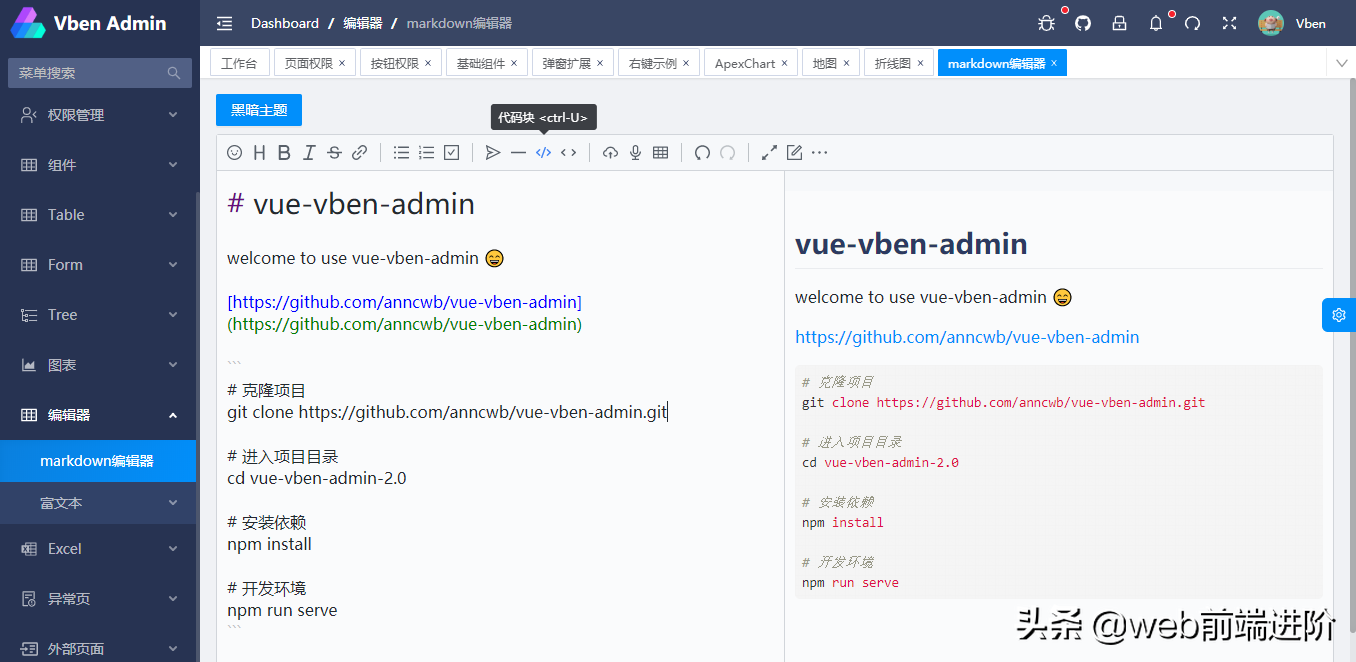Open the emoji picker in editor toolbar
This screenshot has width=1356, height=662.
(x=235, y=153)
